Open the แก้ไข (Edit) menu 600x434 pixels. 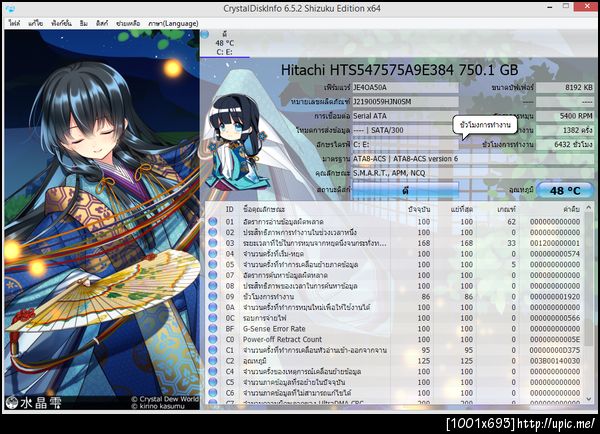36,23
